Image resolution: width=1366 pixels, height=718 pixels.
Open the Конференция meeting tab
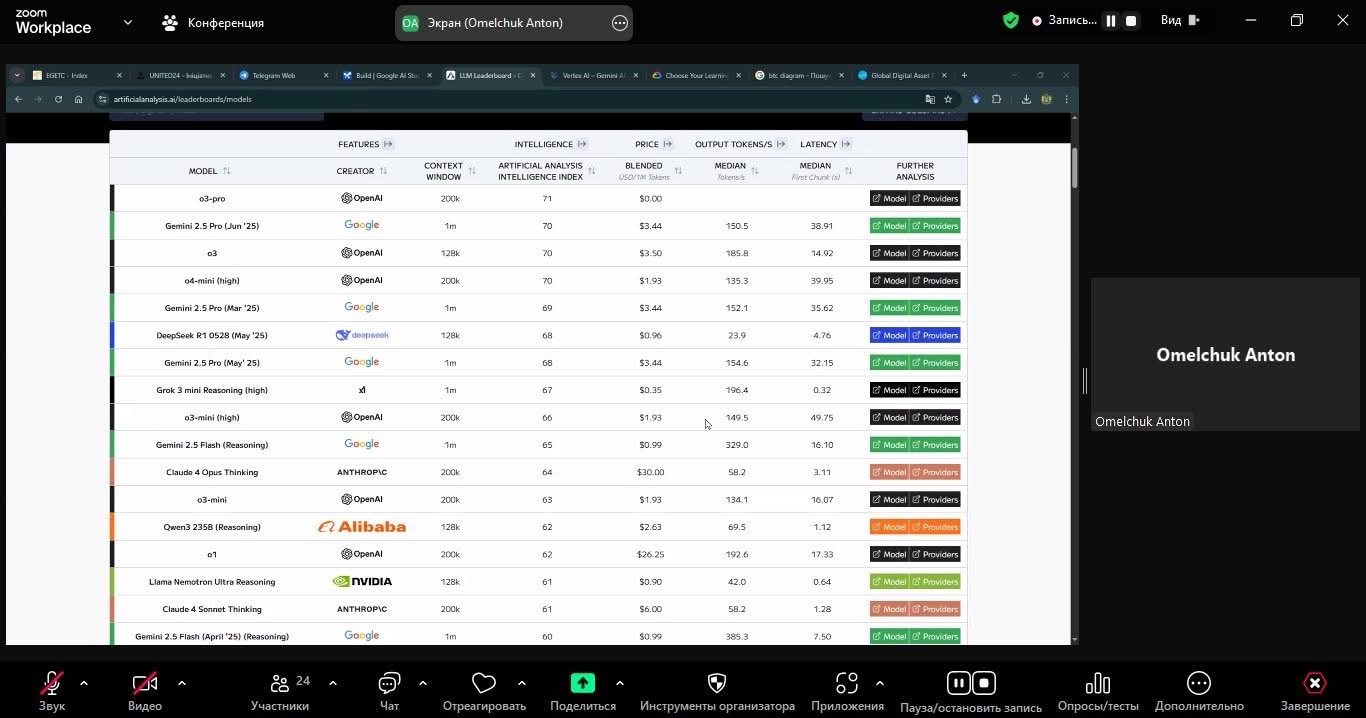[x=213, y=22]
